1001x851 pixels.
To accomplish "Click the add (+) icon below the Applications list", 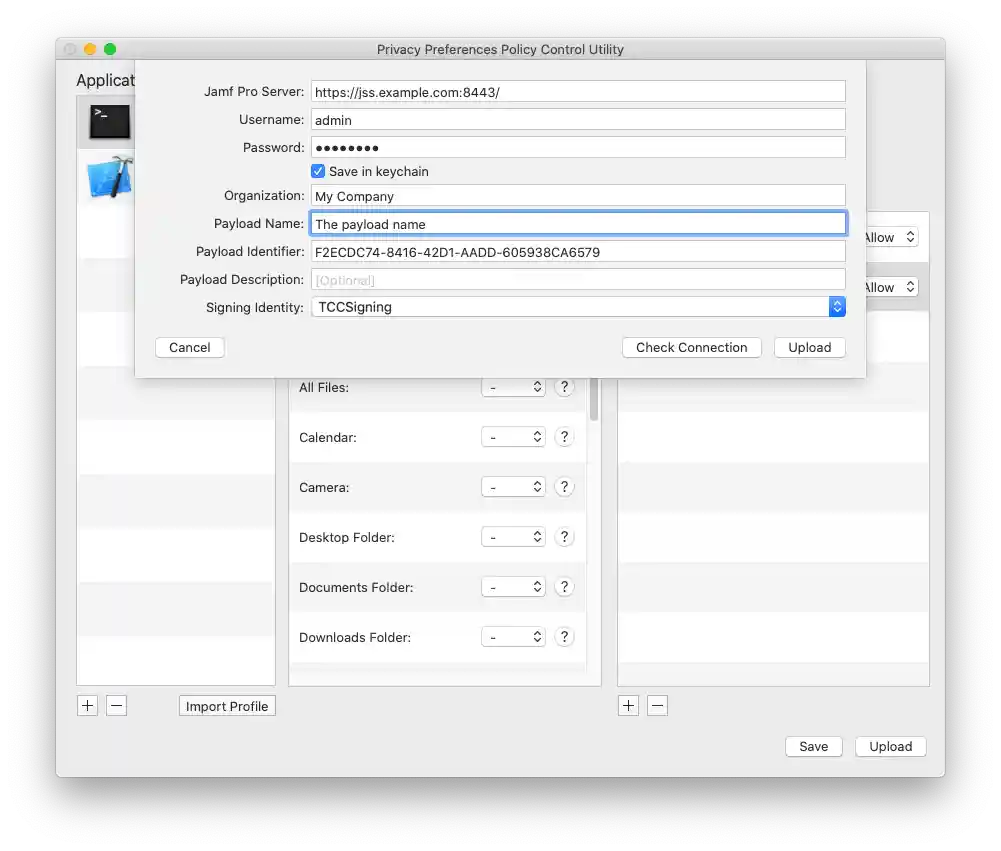I will coord(87,706).
